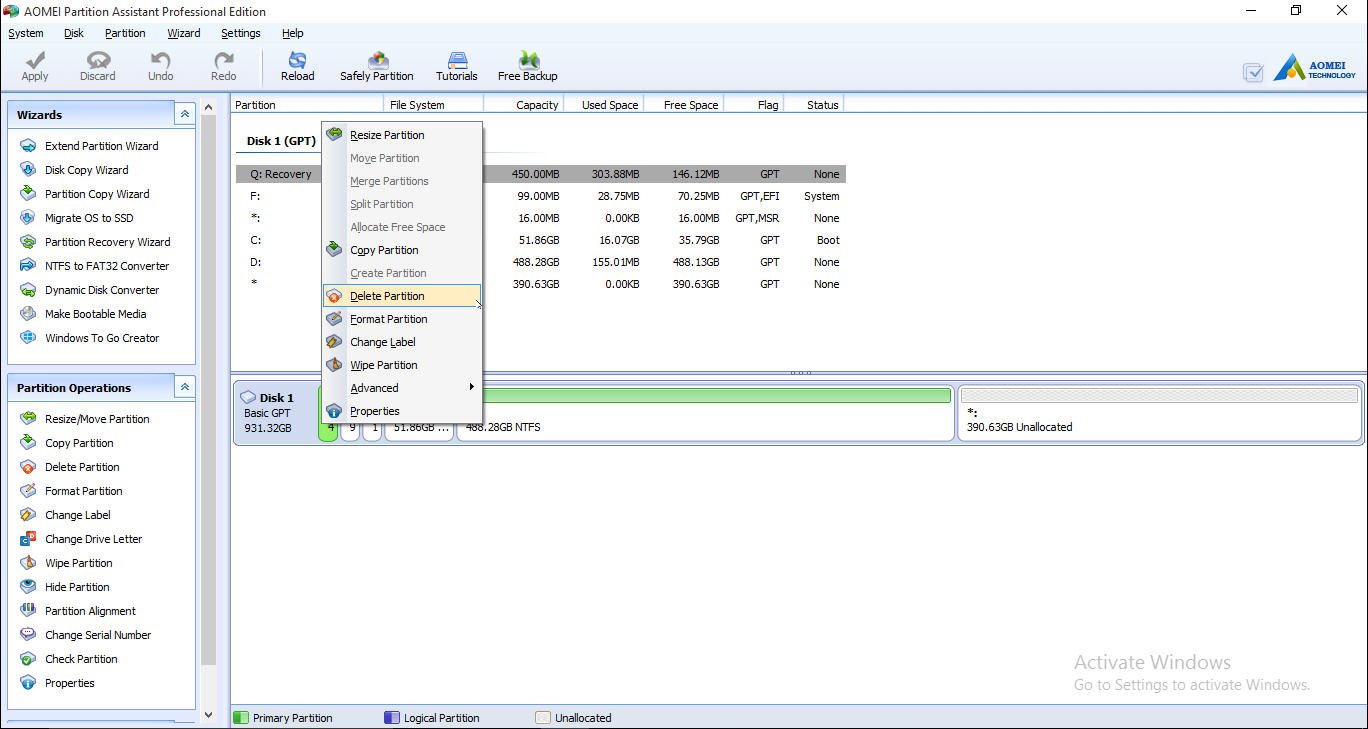This screenshot has width=1368, height=729.
Task: Click Properties in Partition Operations sidebar
Action: tap(57, 683)
